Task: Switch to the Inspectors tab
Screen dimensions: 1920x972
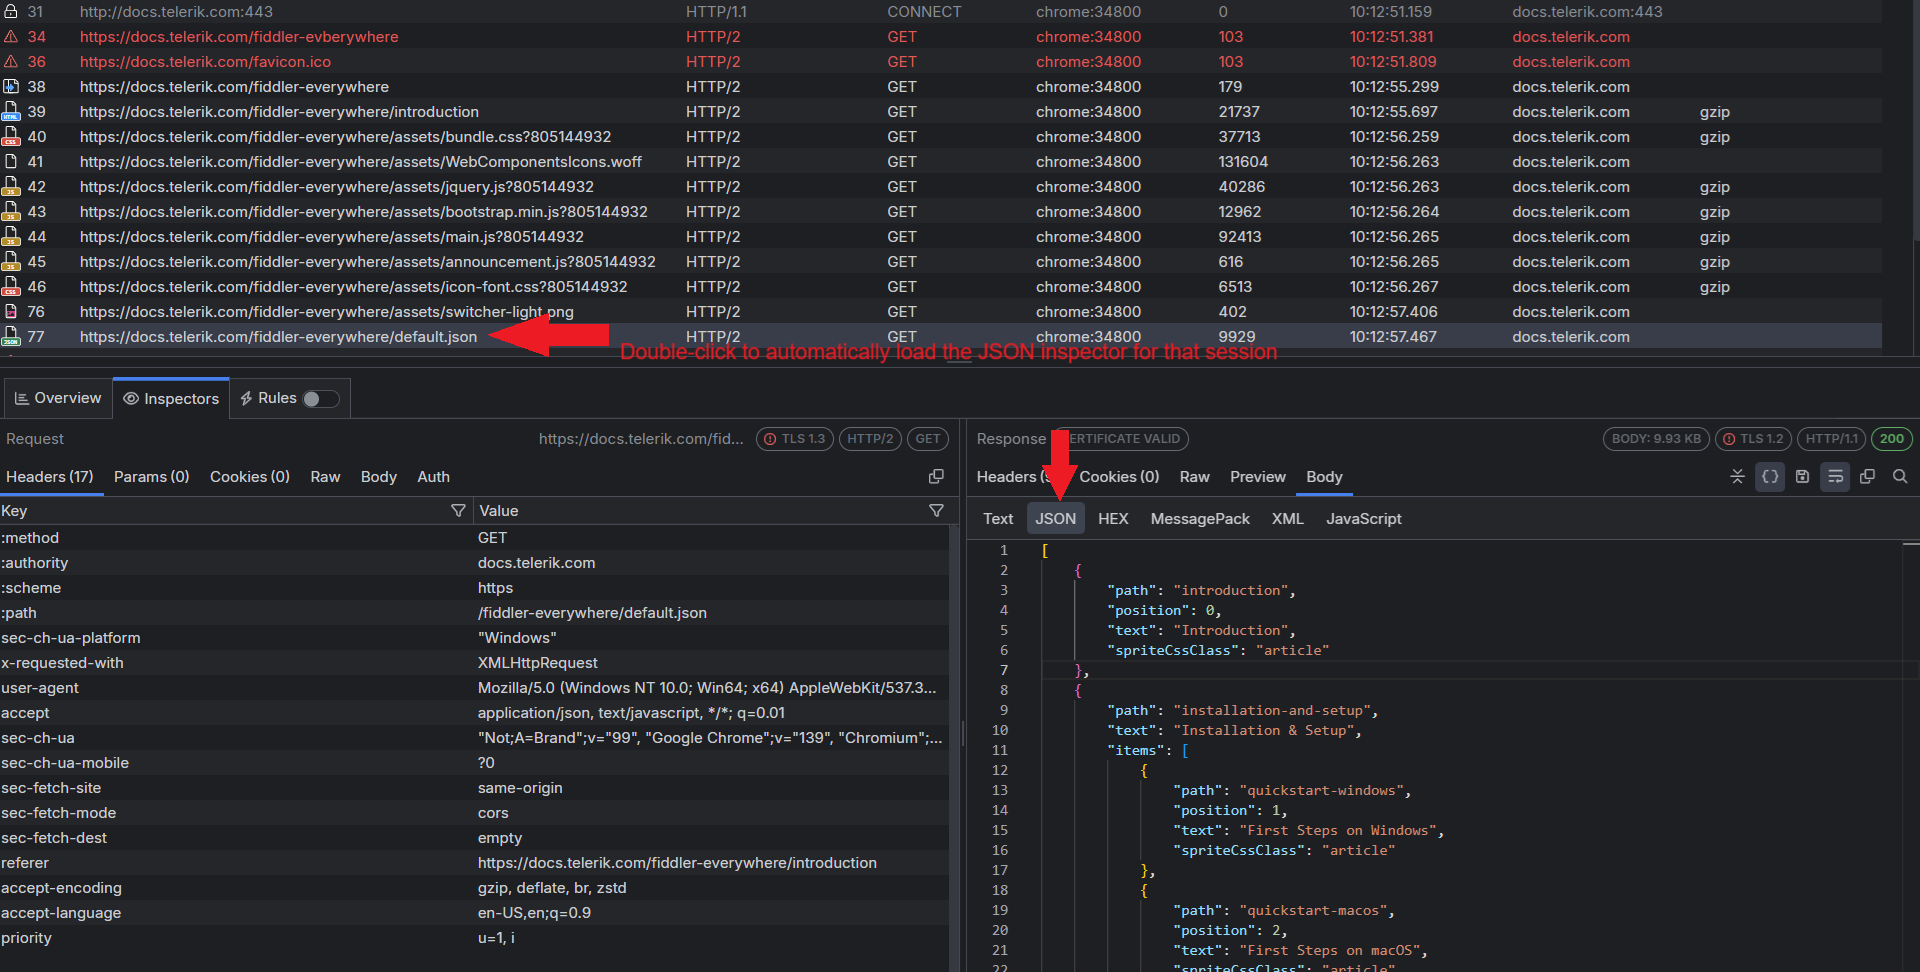Action: [x=171, y=398]
